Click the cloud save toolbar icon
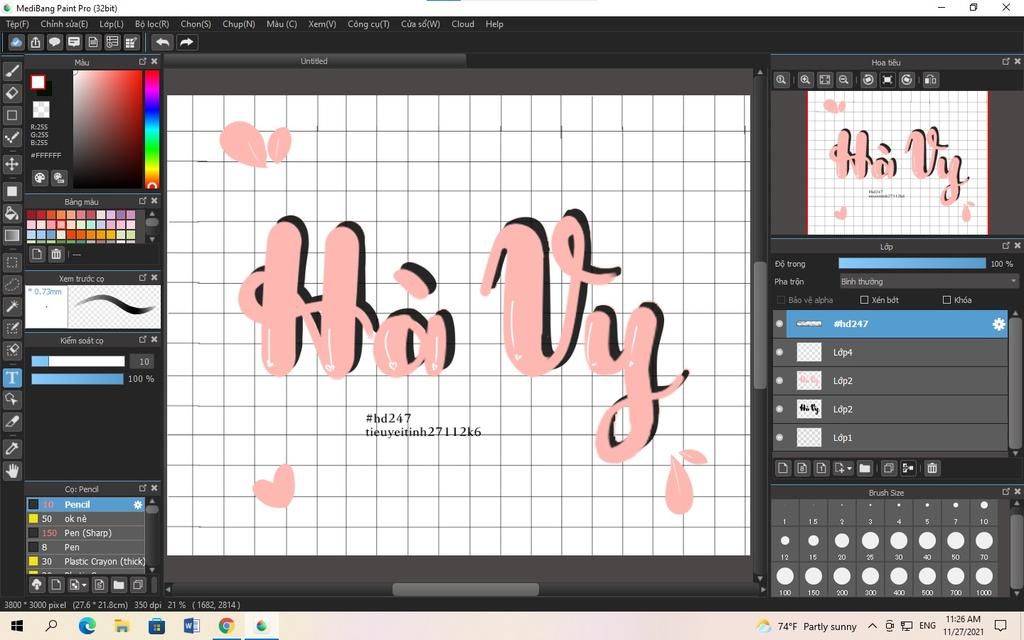 (x=16, y=42)
